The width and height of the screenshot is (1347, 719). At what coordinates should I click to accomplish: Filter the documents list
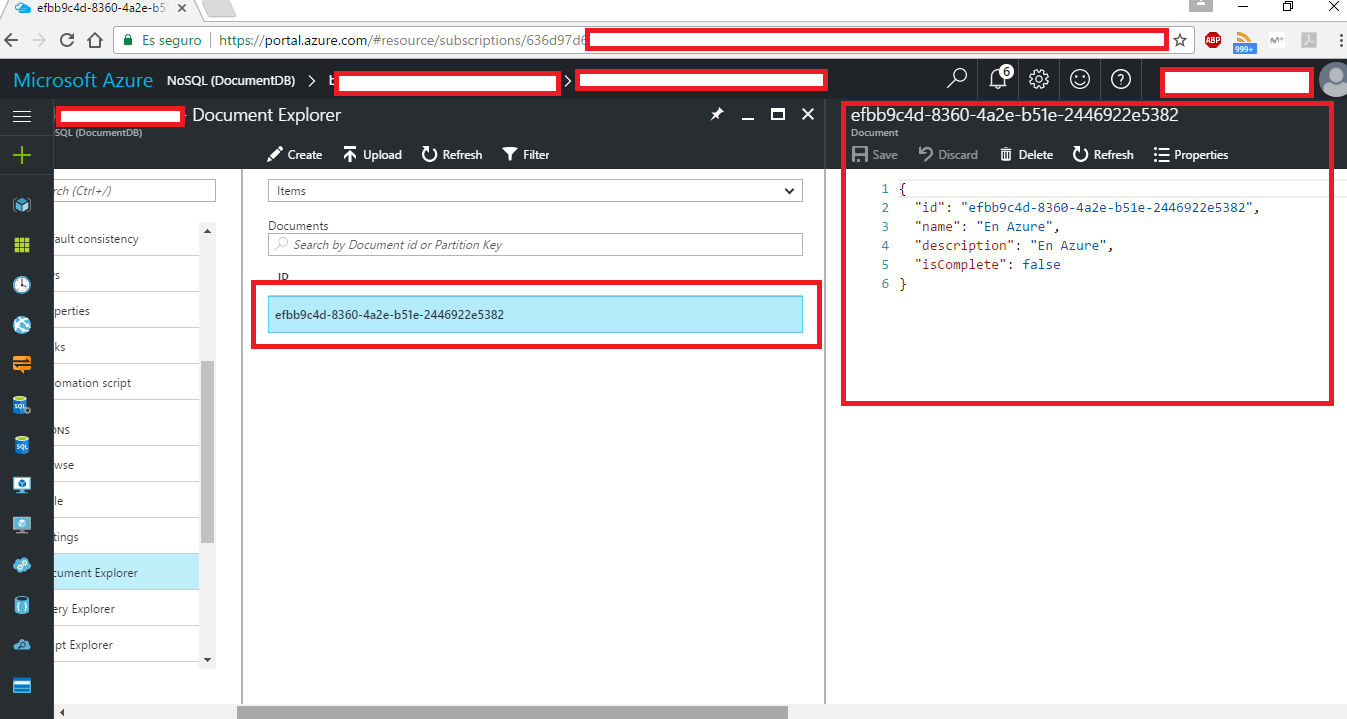526,154
